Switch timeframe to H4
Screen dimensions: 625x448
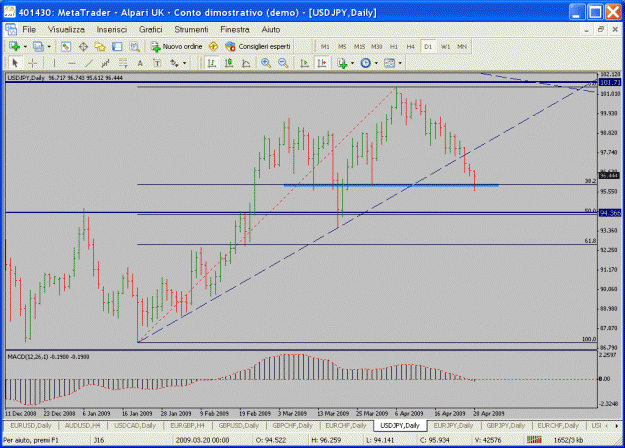click(x=411, y=47)
